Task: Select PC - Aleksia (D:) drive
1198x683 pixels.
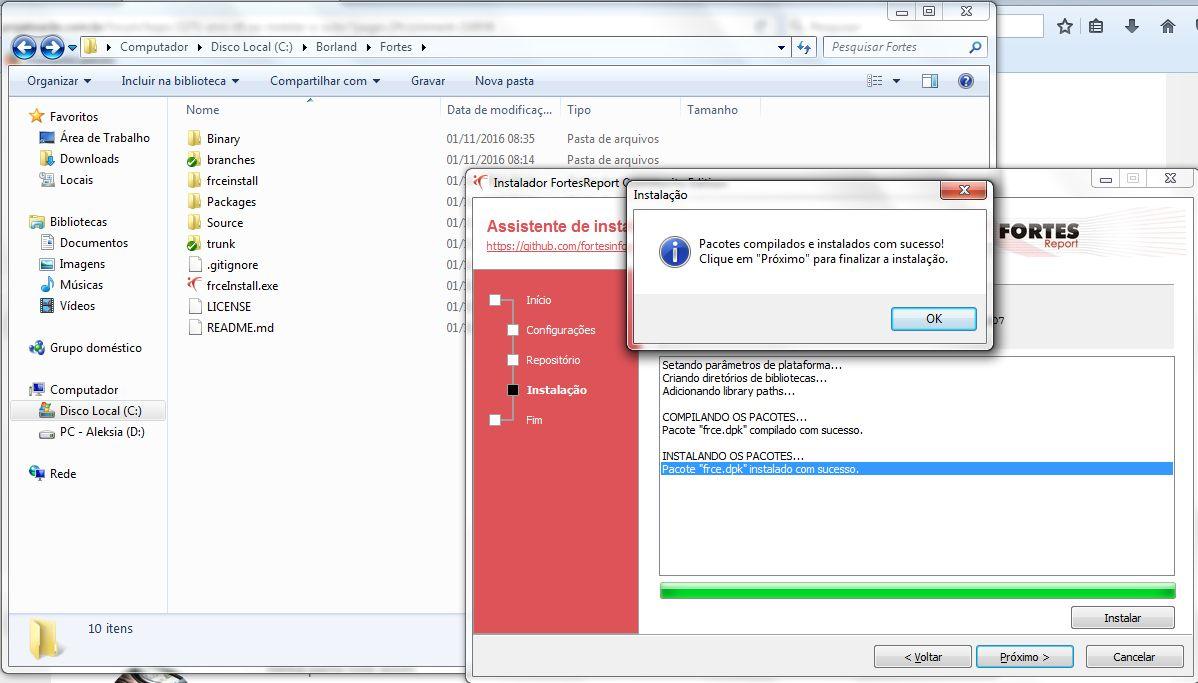Action: [x=102, y=432]
